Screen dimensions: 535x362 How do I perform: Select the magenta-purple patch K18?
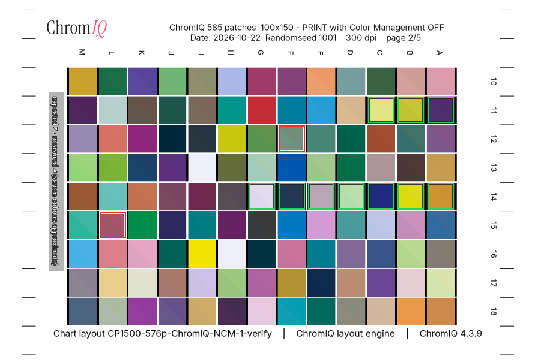point(142,311)
